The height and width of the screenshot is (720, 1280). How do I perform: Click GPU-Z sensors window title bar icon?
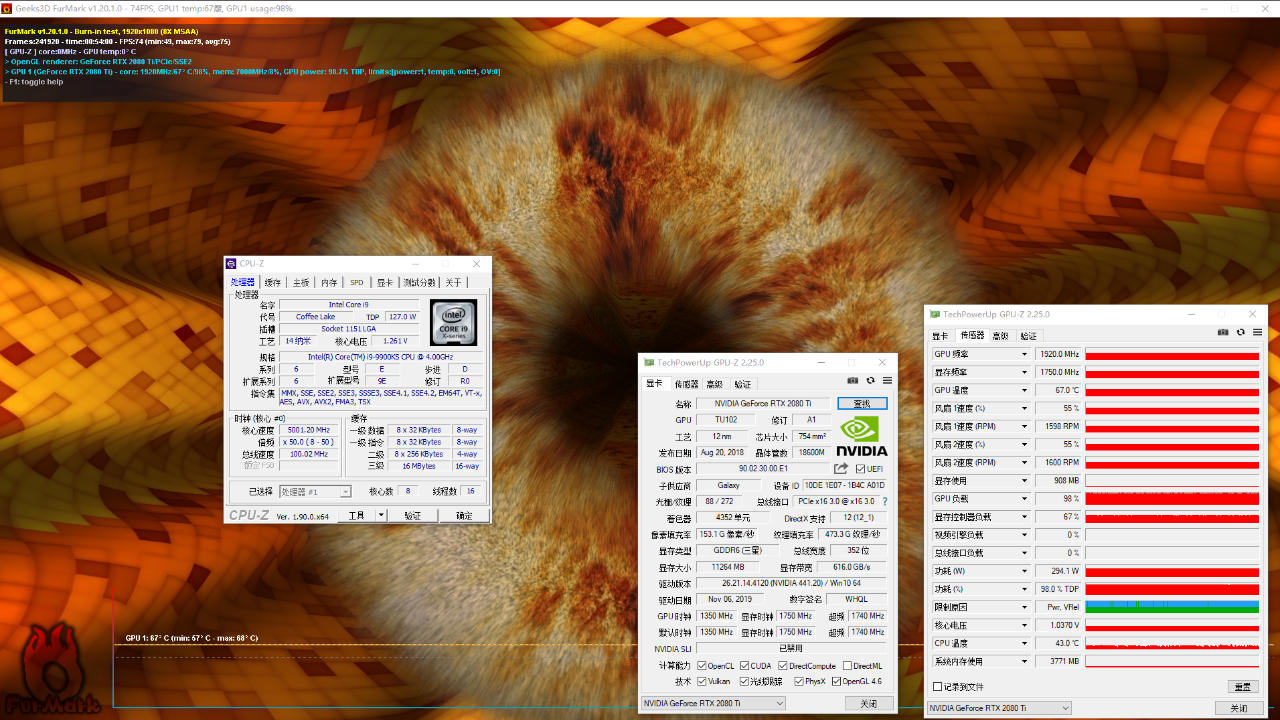935,314
